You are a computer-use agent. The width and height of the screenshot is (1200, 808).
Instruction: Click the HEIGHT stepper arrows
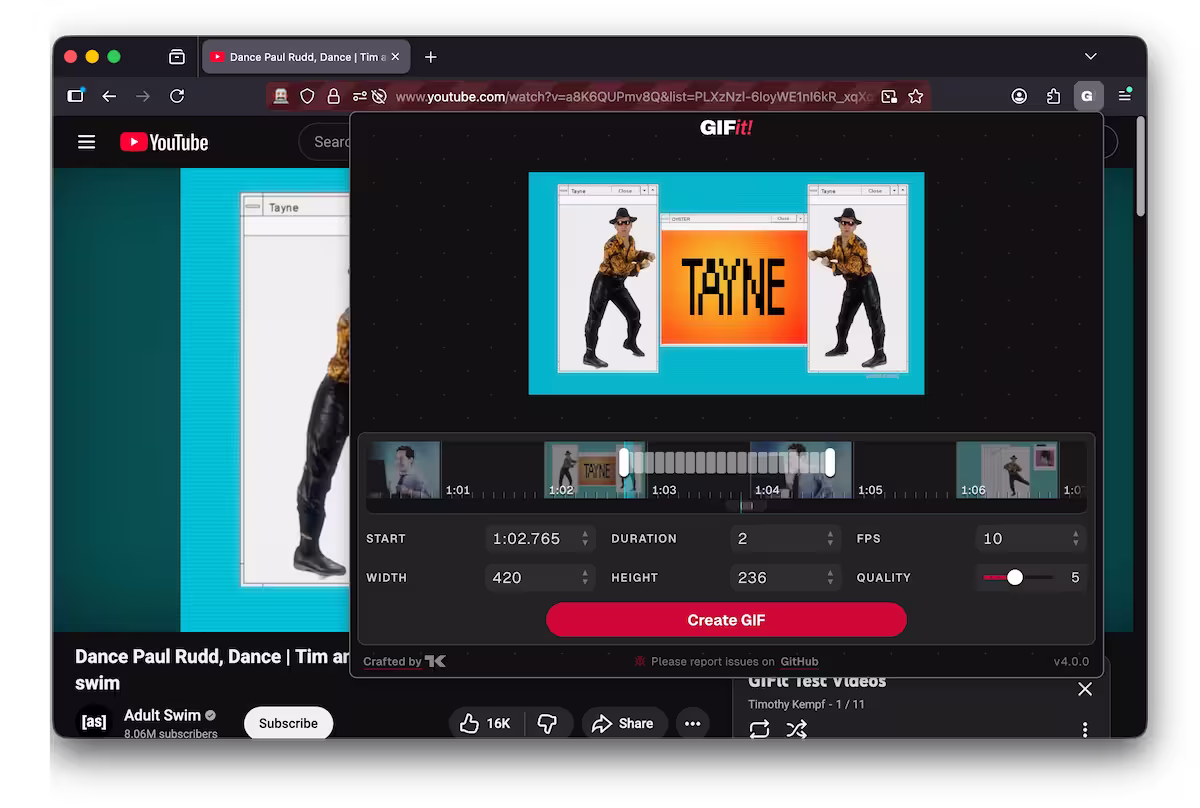coord(830,577)
